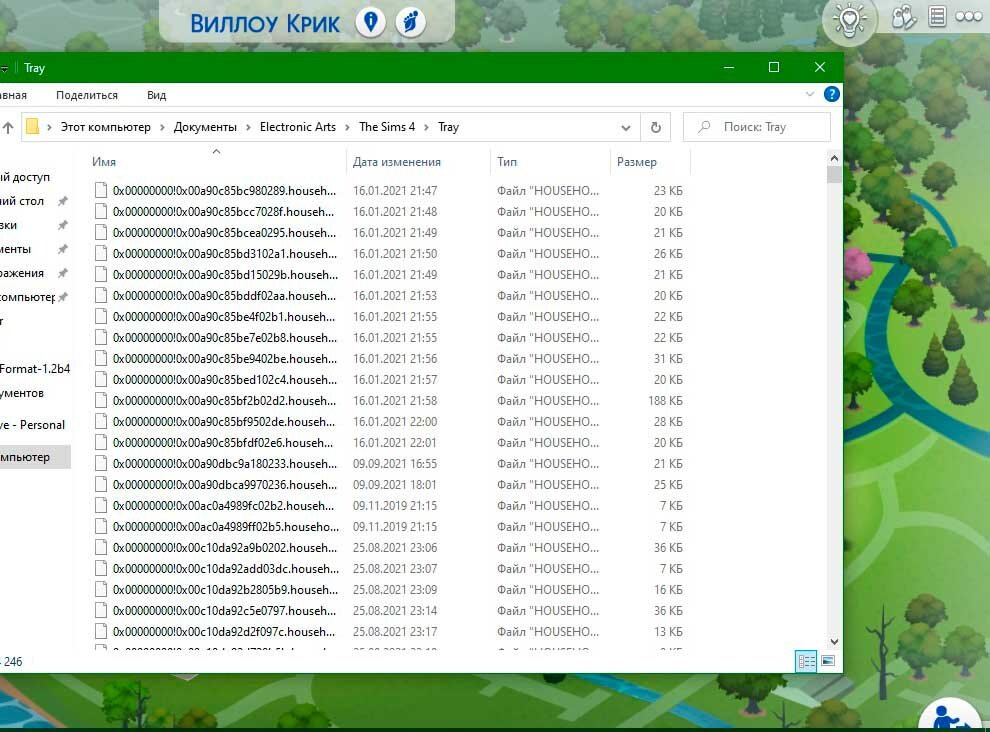Viewport: 990px width, 732px height.
Task: Sort files by the Размер column header
Action: tap(650, 162)
